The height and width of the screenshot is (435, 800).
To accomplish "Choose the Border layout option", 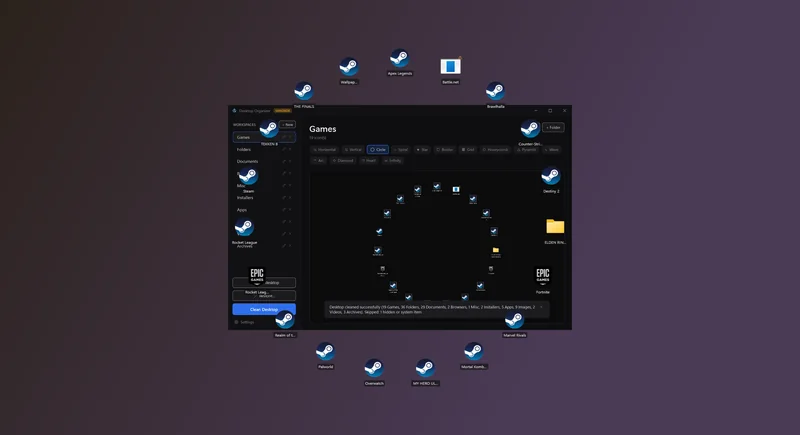I will [445, 149].
